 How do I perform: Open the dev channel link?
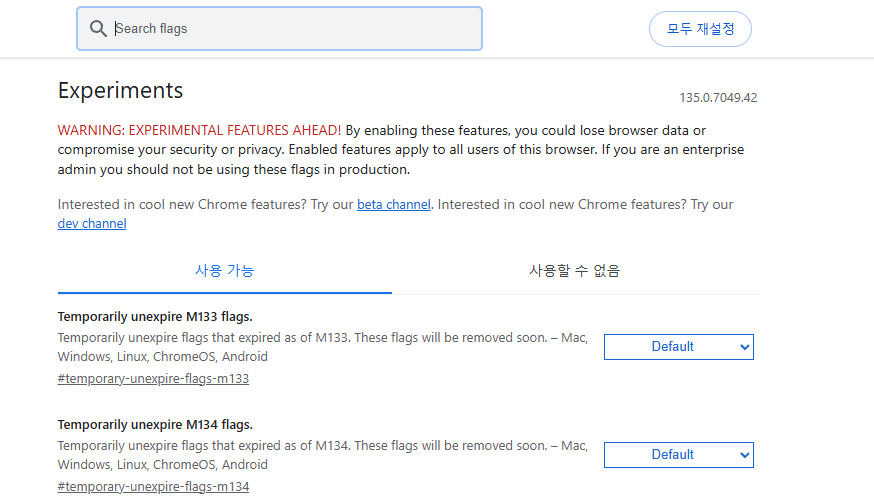(x=92, y=223)
